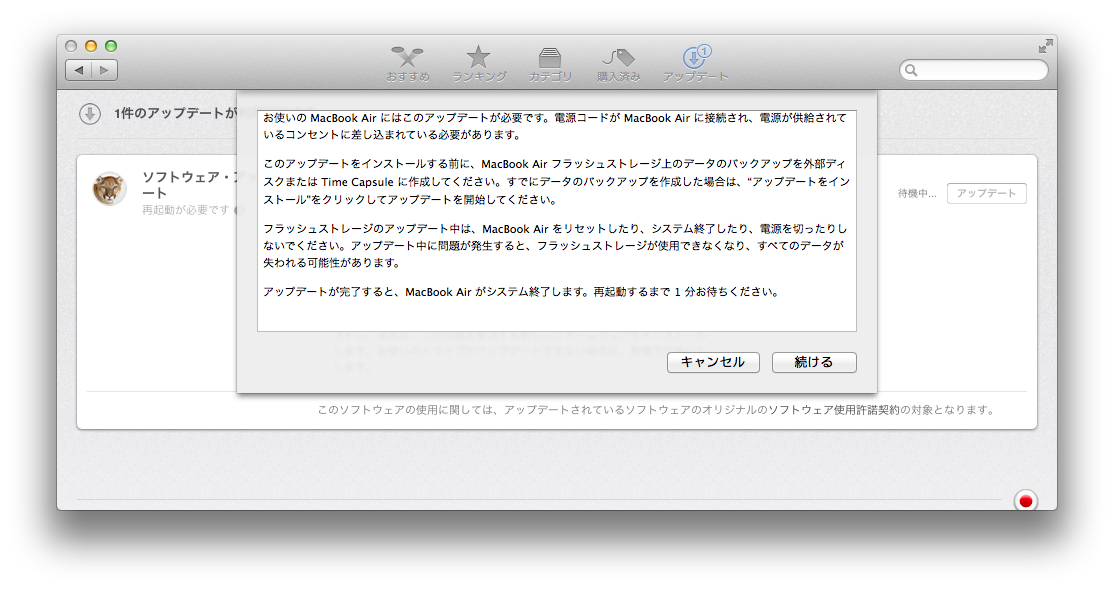The height and width of the screenshot is (589, 1114).
Task: Click the 再起動が必要です label
Action: point(185,210)
